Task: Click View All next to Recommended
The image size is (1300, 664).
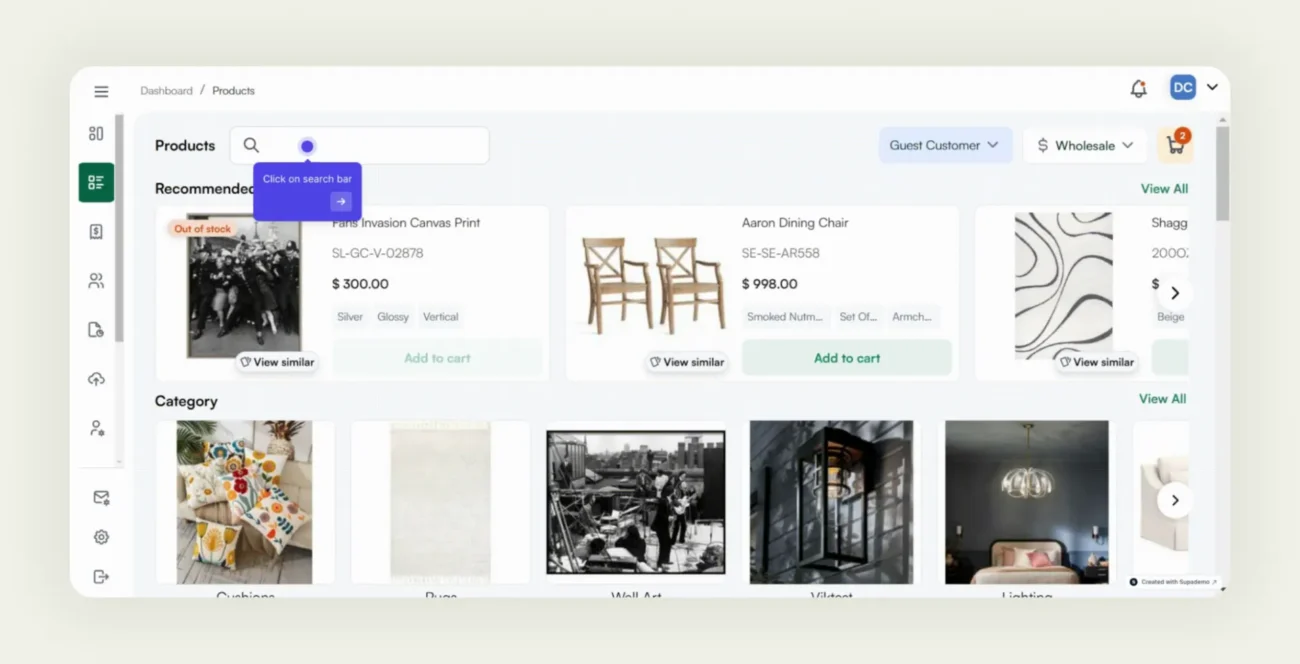Action: [x=1164, y=188]
